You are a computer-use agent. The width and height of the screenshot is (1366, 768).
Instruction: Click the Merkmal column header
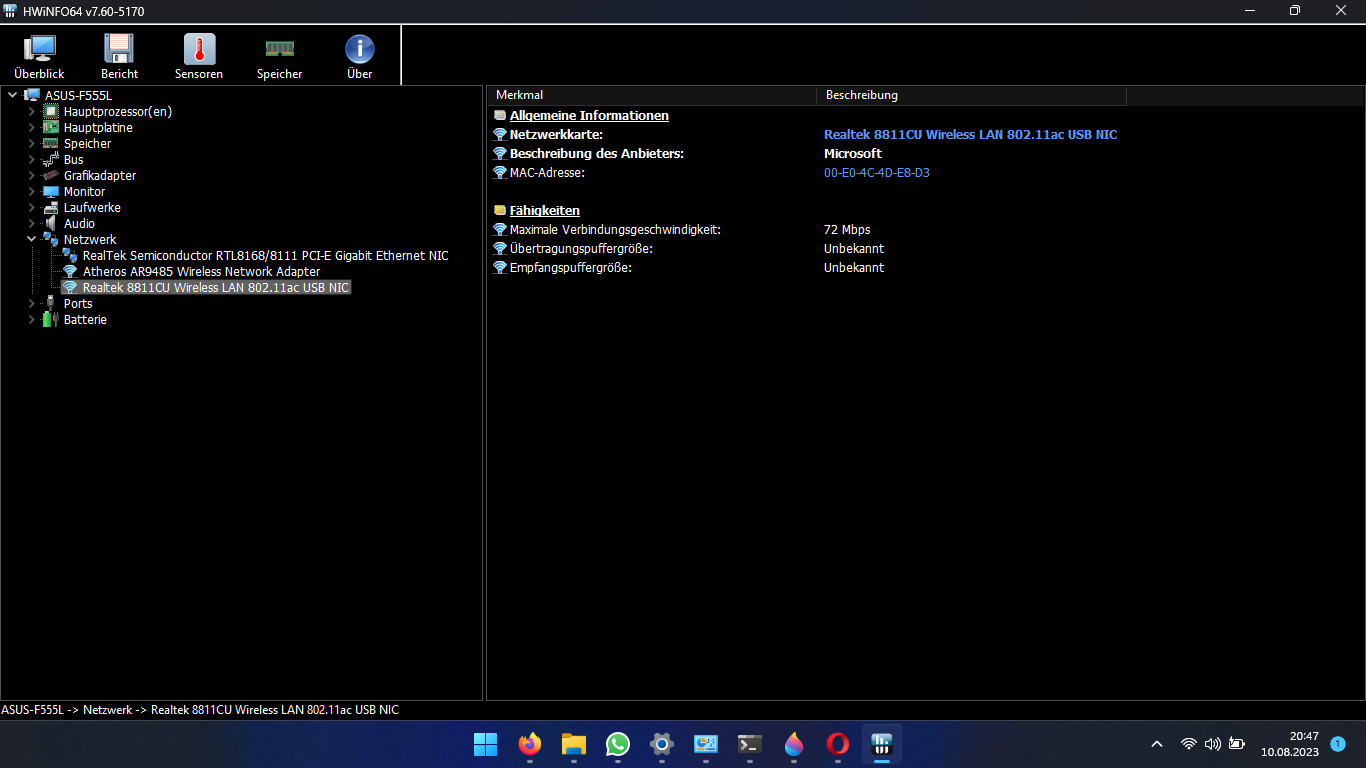tap(651, 95)
